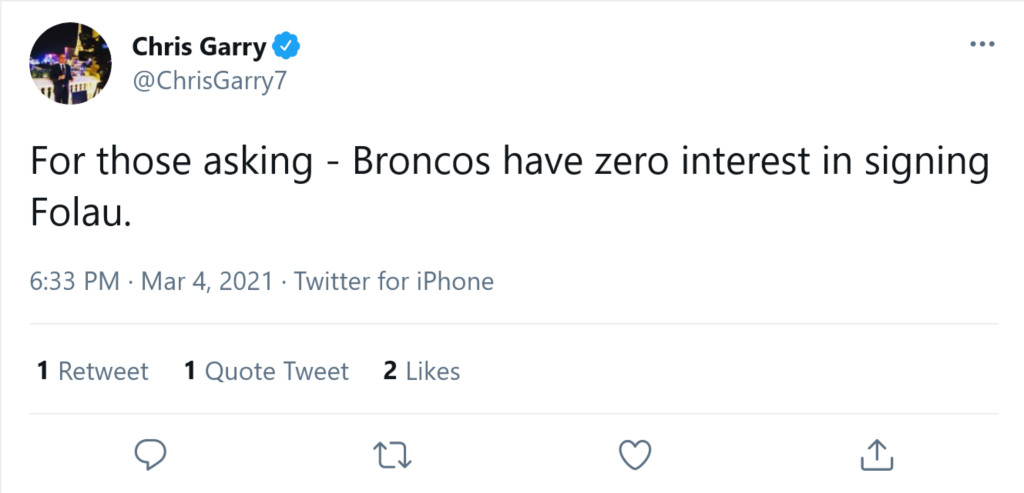Open the three-dot more options menu
This screenshot has height=493, width=1024.
tap(982, 44)
